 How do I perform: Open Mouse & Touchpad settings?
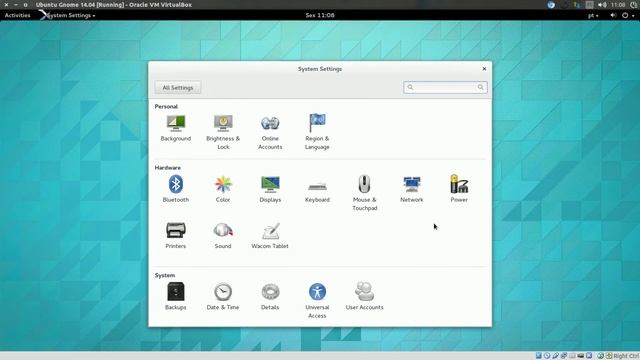coord(364,193)
